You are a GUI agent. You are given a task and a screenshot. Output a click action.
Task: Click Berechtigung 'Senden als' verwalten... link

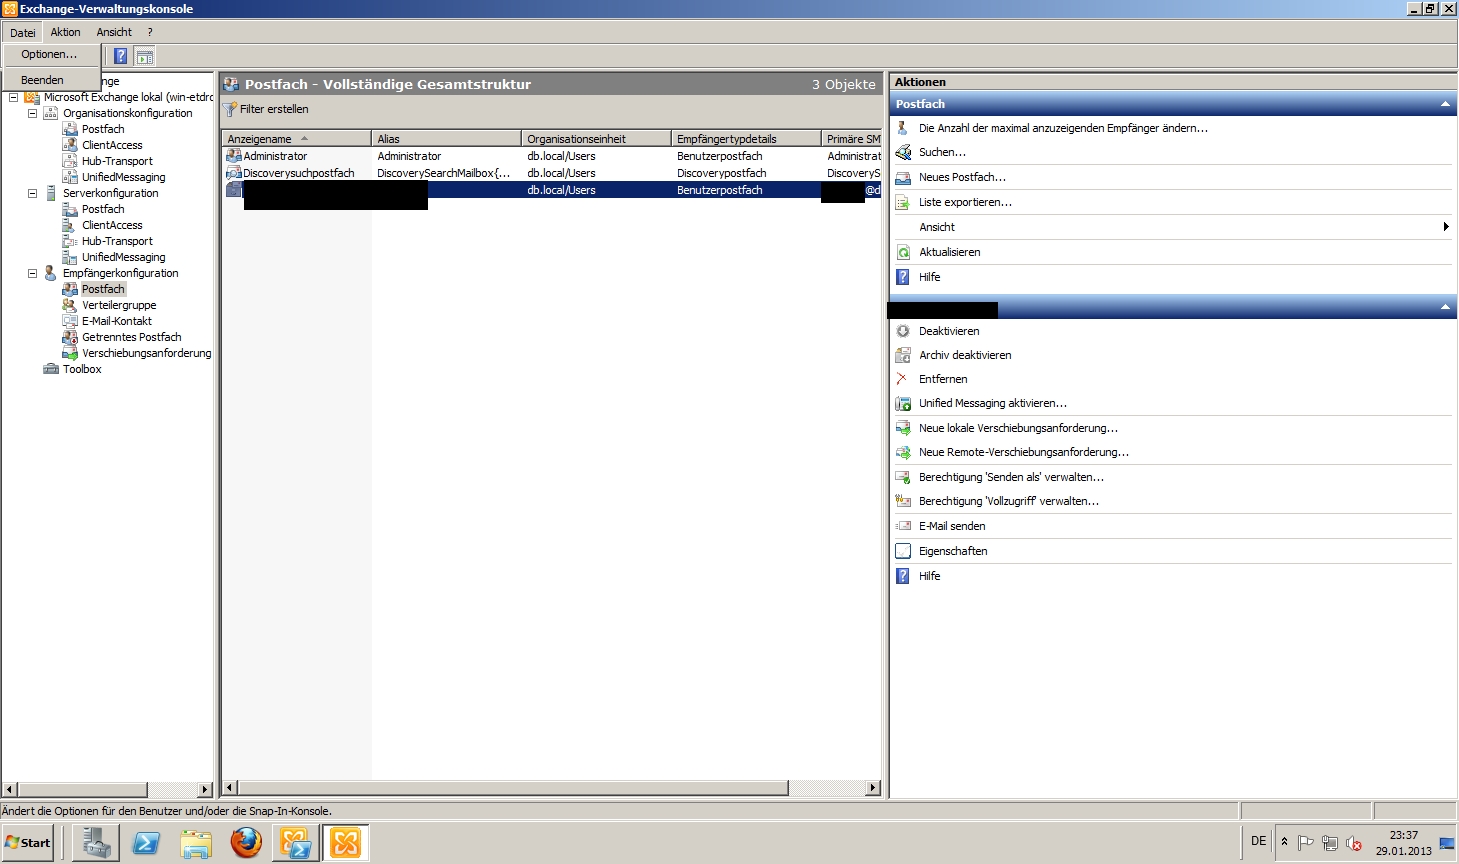pos(1011,477)
